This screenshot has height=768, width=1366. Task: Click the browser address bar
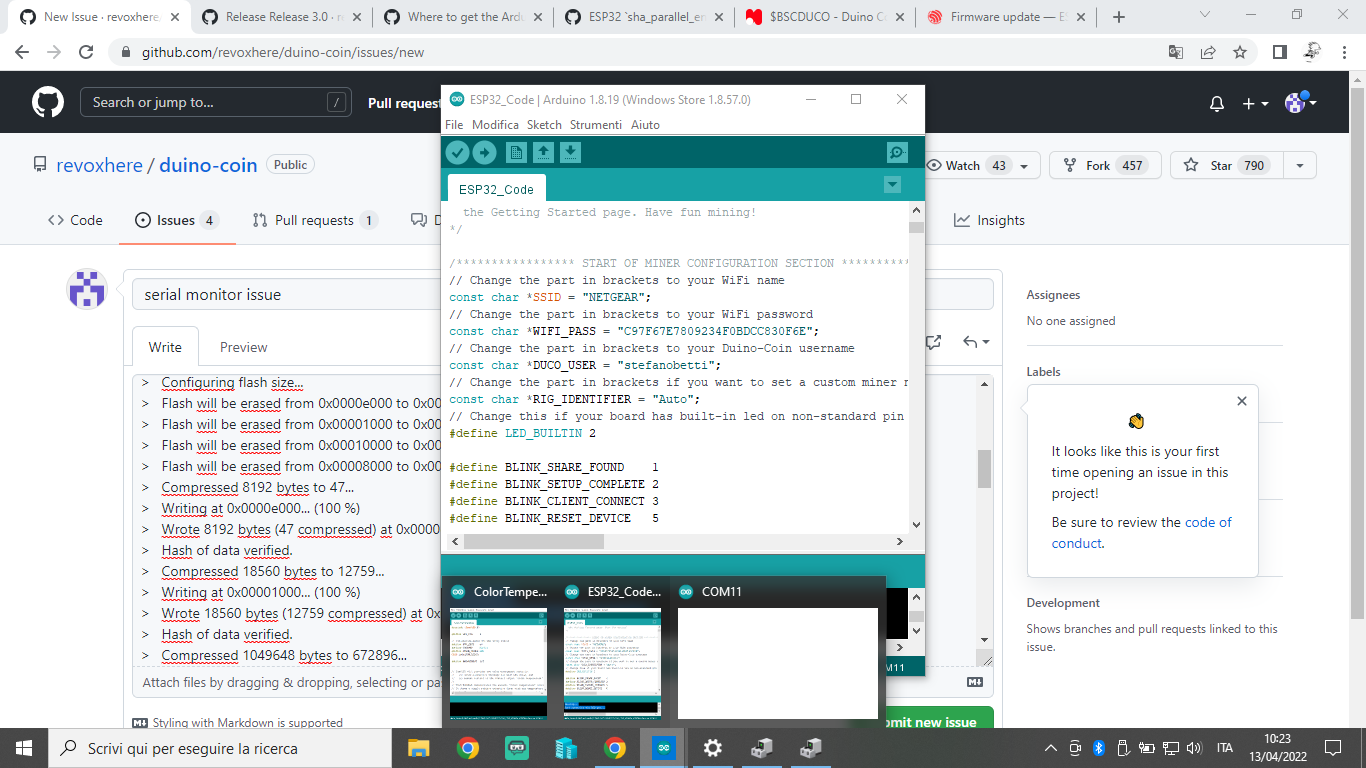(x=640, y=52)
